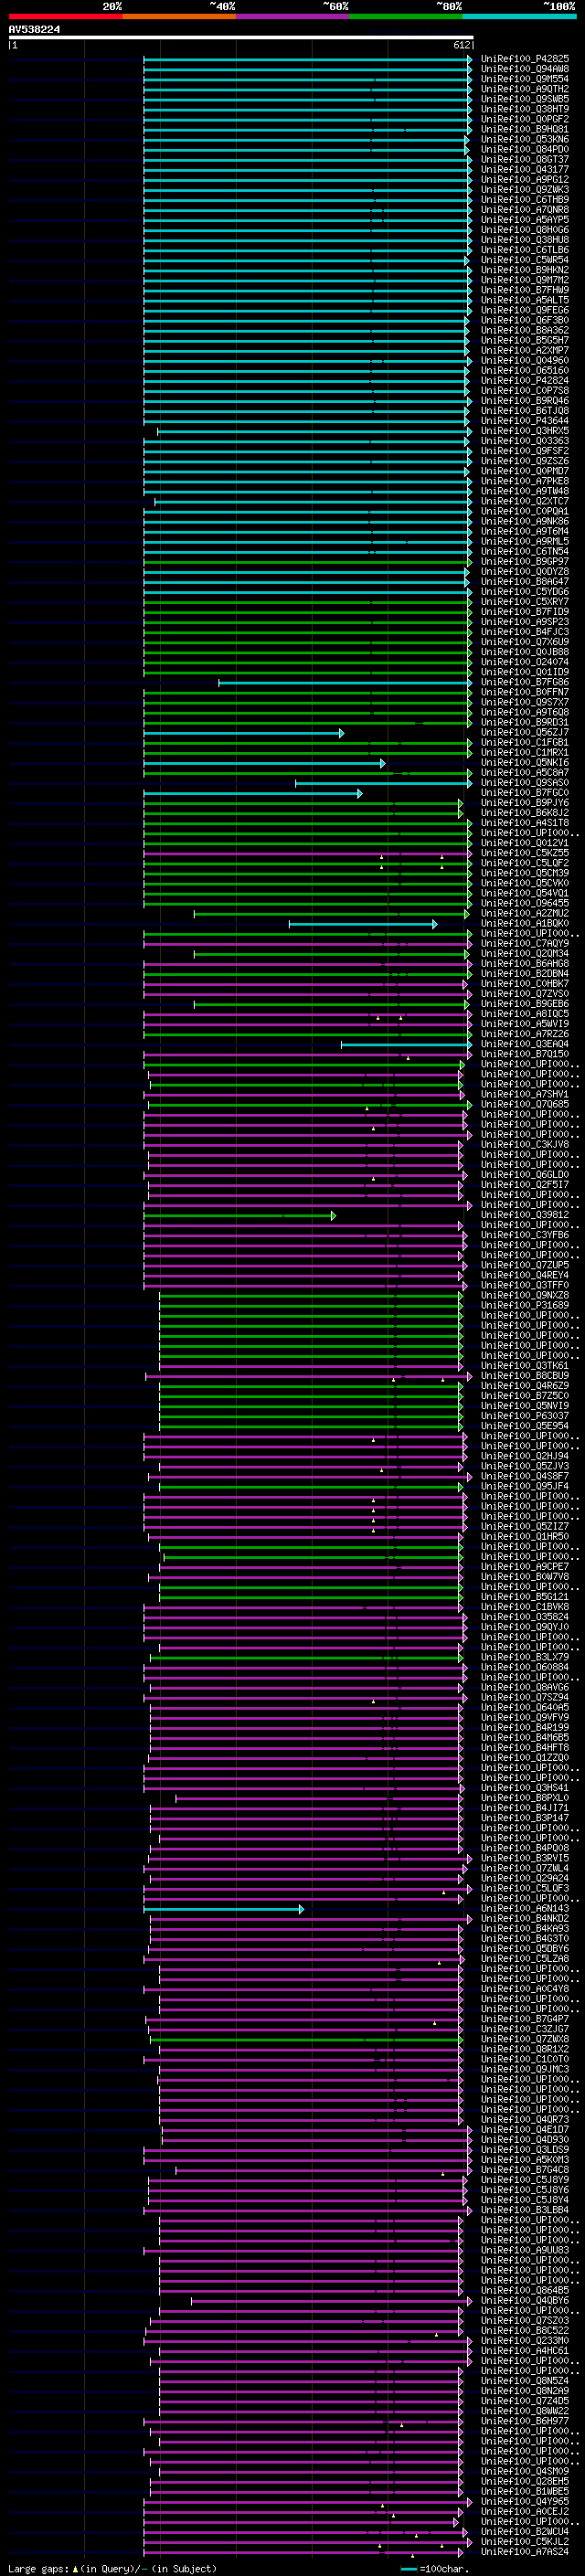
Task: Click the red ~20% identity legend segment
Action: pyautogui.click(x=65, y=17)
